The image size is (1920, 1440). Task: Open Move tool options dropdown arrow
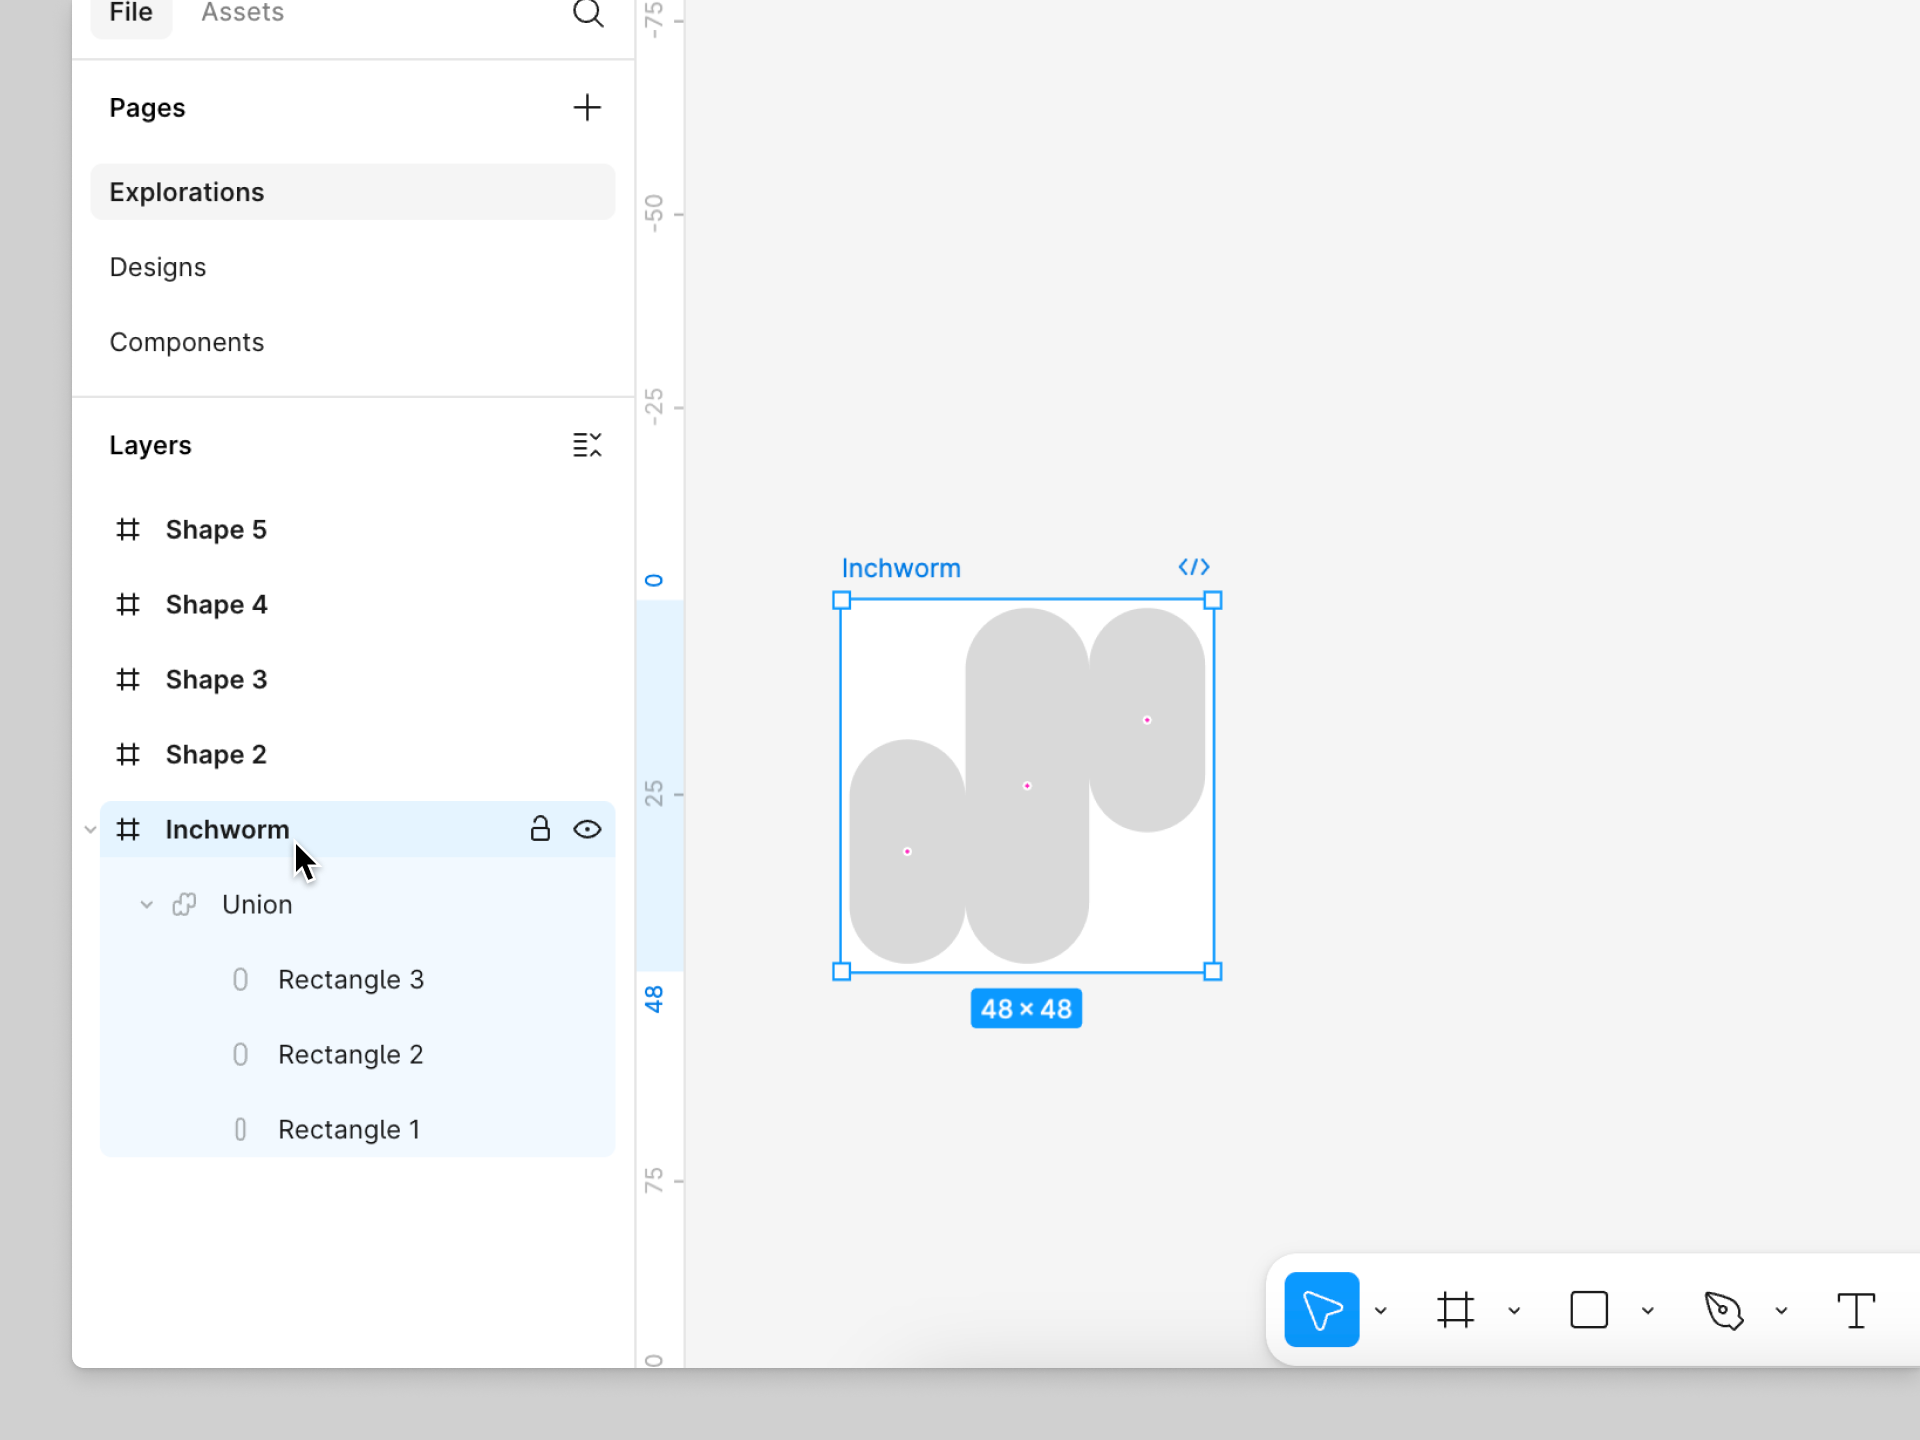tap(1381, 1311)
